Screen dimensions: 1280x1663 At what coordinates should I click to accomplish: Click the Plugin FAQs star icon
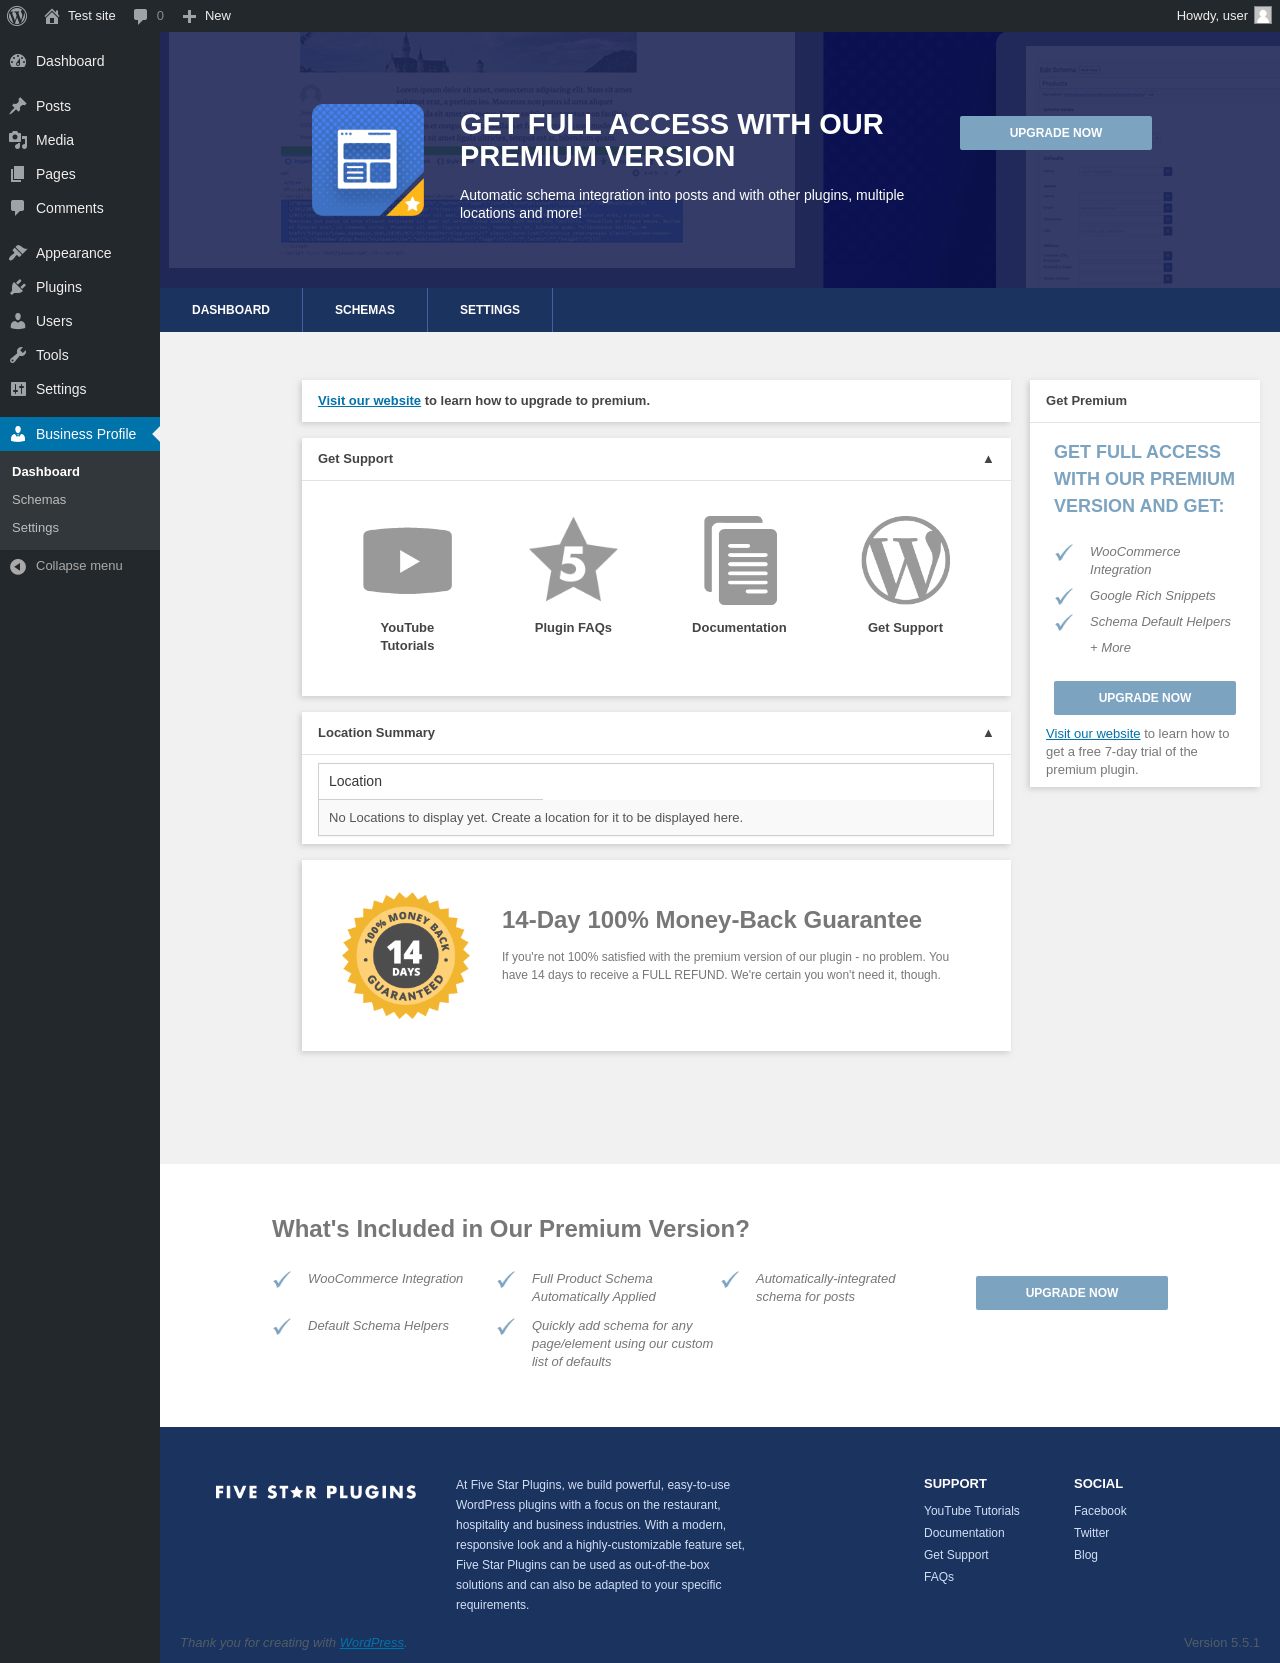(573, 561)
